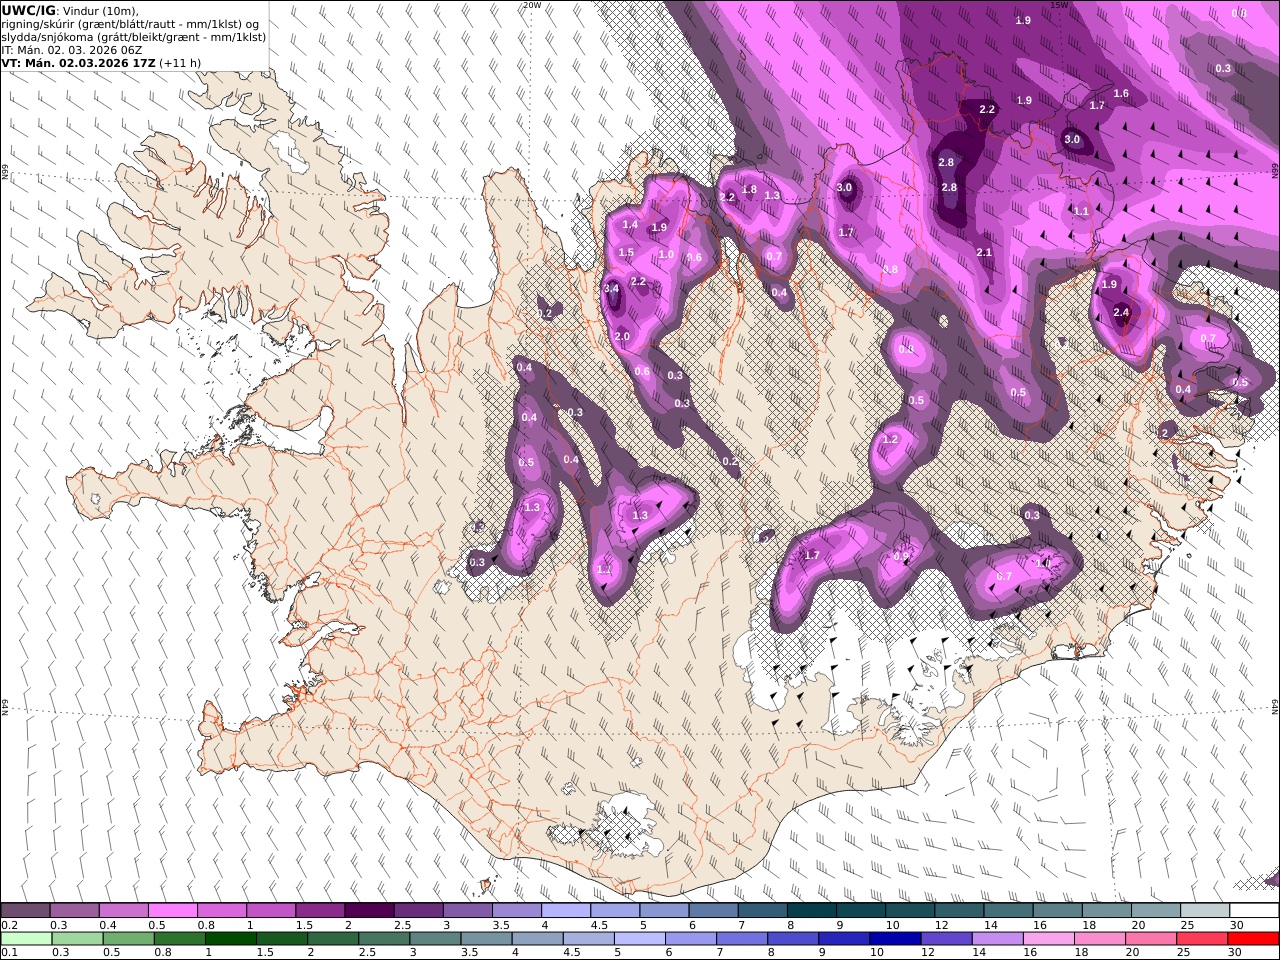The width and height of the screenshot is (1280, 960).
Task: Click the 1.2 precipitation value on the map
Action: click(890, 439)
